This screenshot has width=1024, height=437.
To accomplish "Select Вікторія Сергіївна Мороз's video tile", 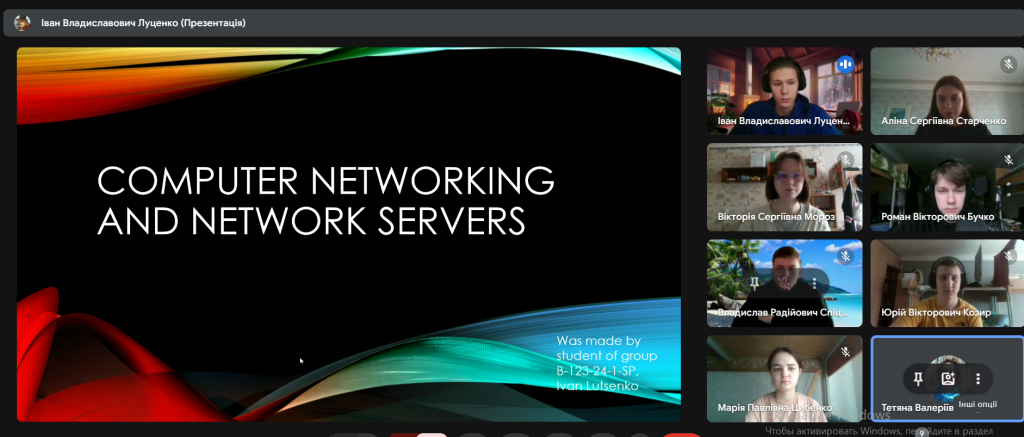I will [784, 186].
